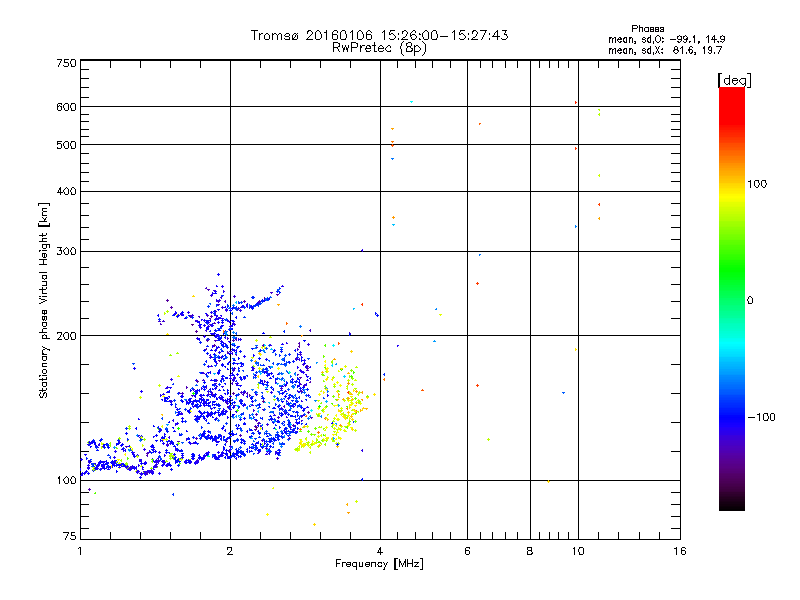Click the y-axis label 'Stationary phase Virtual Height [km]'
The height and width of the screenshot is (600, 800).
pyautogui.click(x=43, y=300)
